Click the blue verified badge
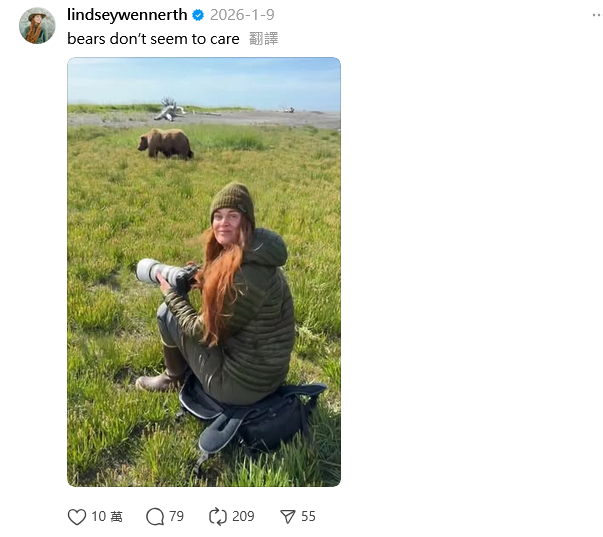The width and height of the screenshot is (603, 537). click(x=198, y=15)
